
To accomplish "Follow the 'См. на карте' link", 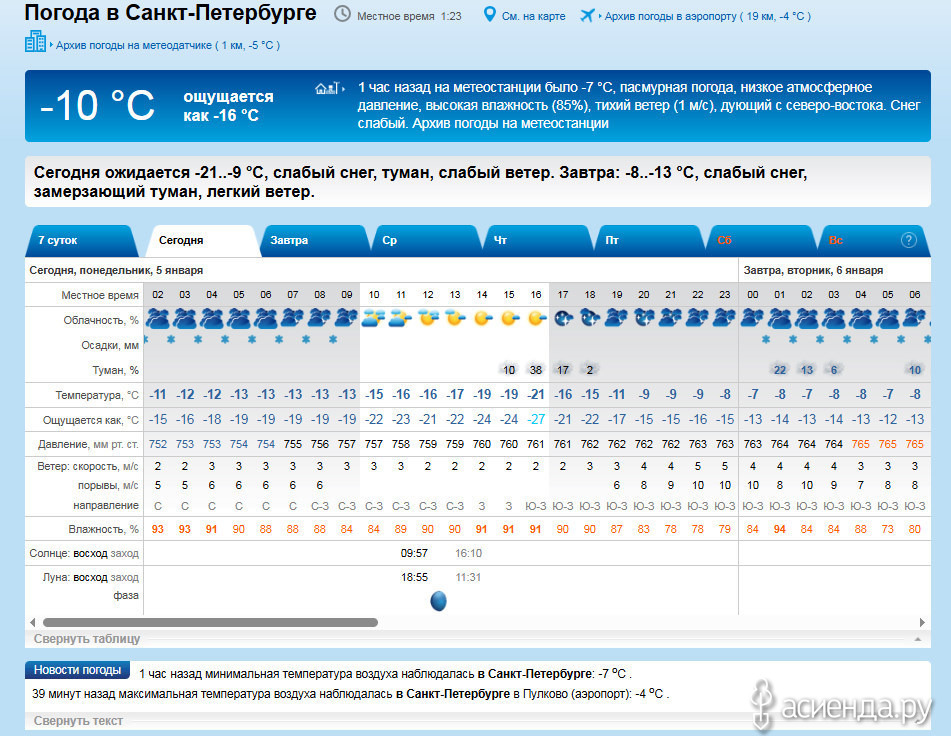I will point(533,16).
